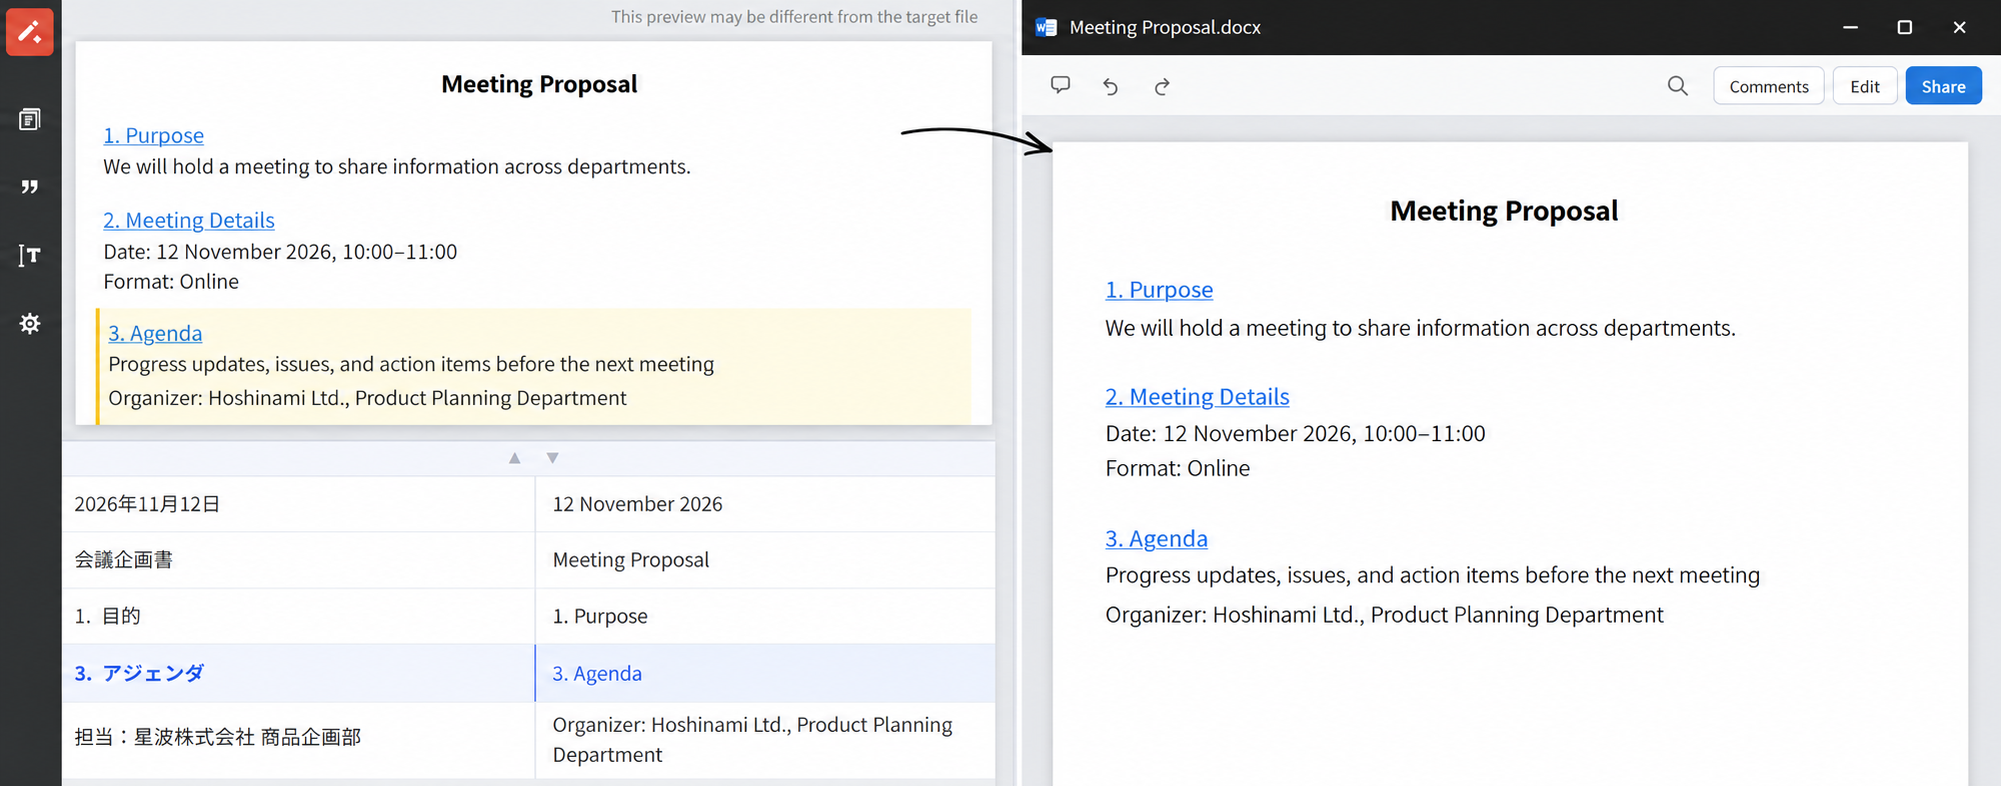The image size is (2001, 786).
Task: Close the Meeting Proposal.docx window
Action: pos(1959,27)
